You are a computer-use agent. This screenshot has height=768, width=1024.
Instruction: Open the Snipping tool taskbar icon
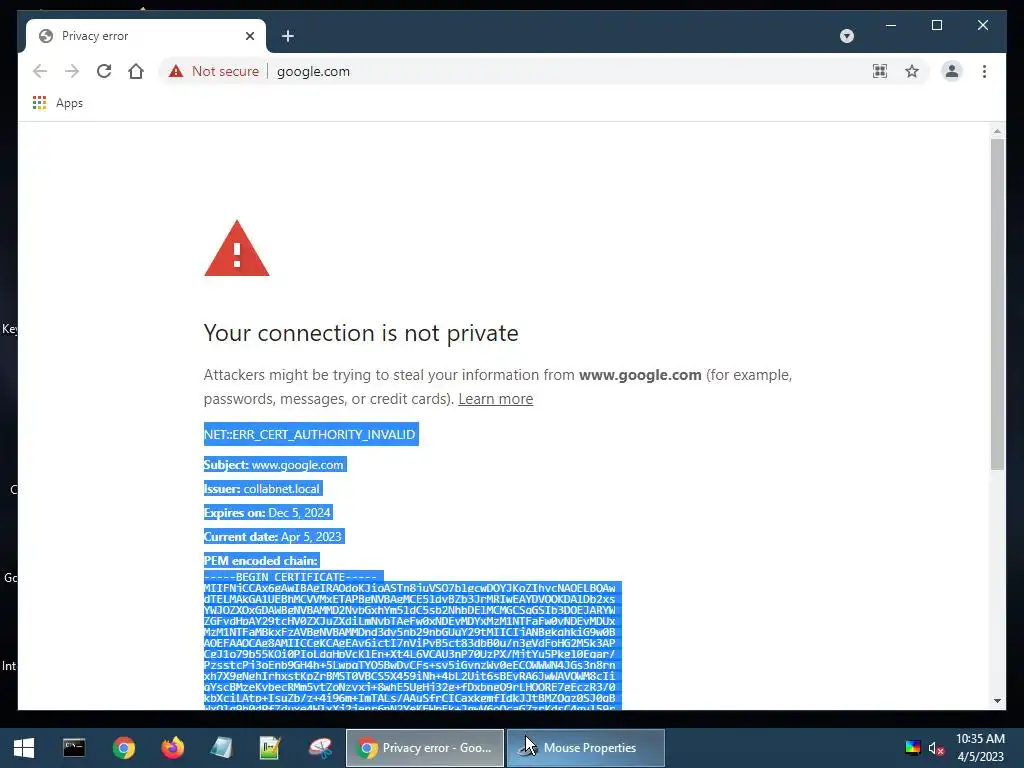coord(320,748)
